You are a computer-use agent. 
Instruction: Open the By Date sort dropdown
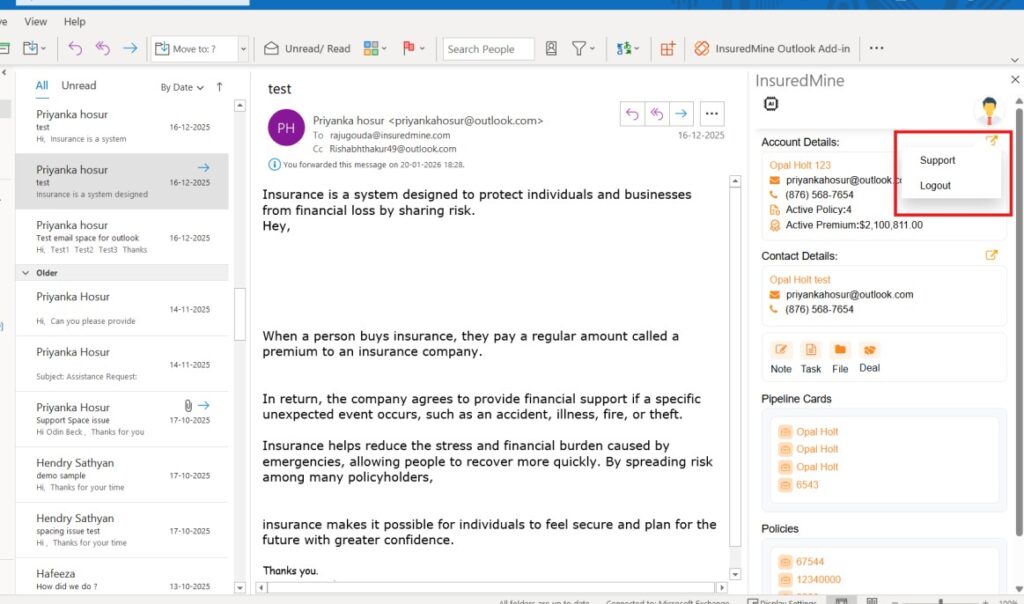pos(182,87)
